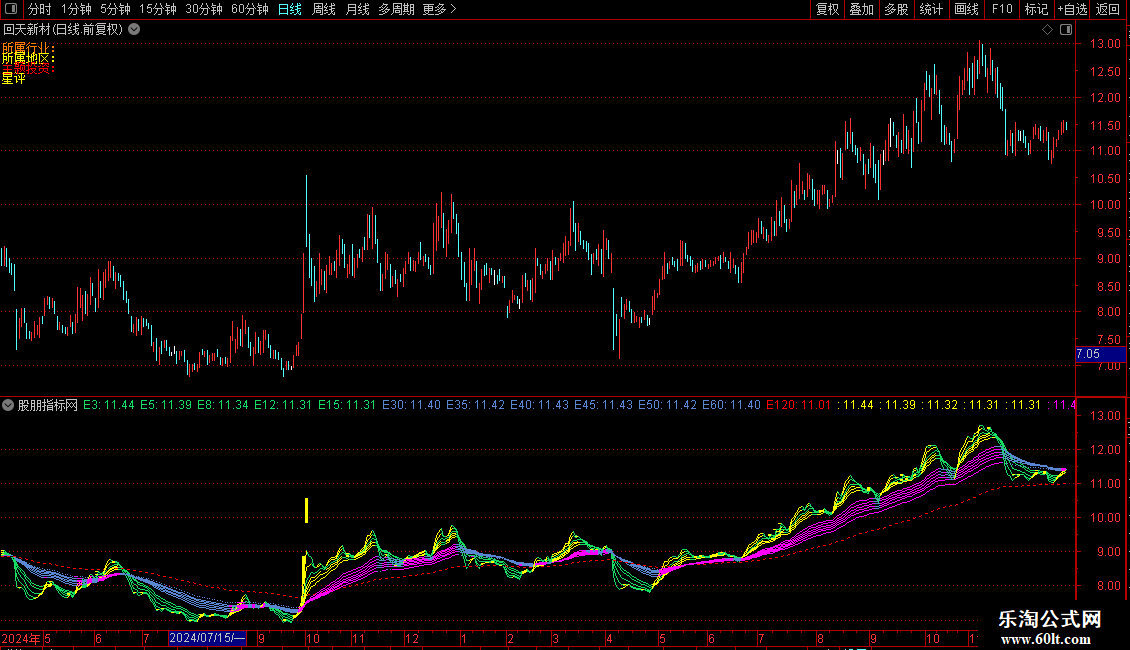Open dropdown beside 回天新材 chart title
The image size is (1130, 650).
click(134, 29)
